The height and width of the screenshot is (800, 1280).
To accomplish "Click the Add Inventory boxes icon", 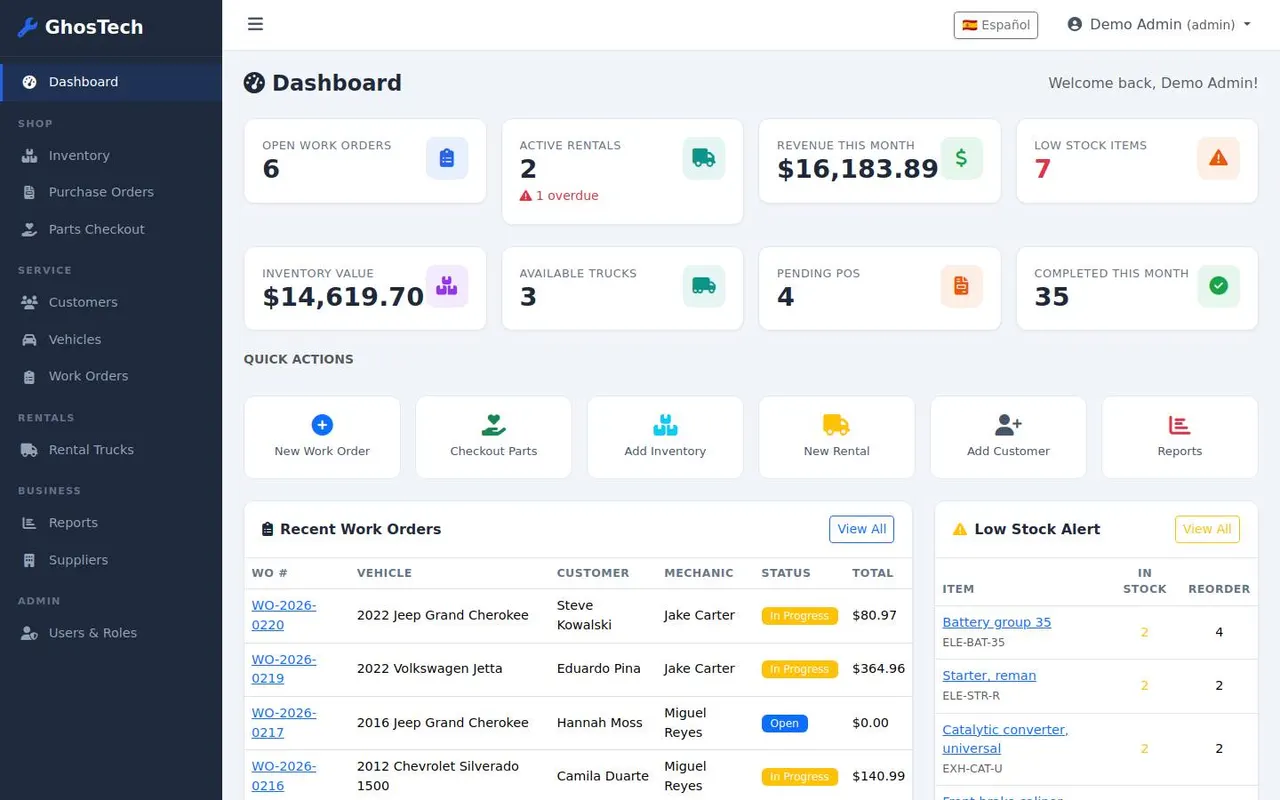I will (x=665, y=425).
